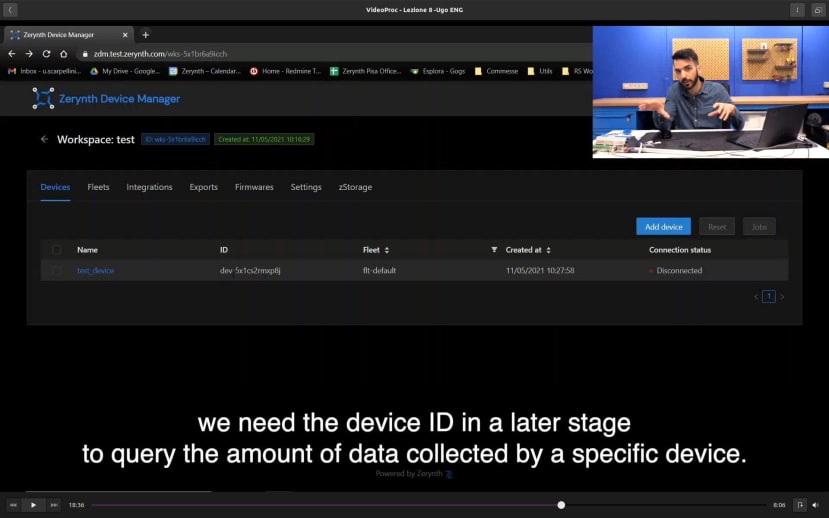Switch to the Settings tab
829x518 pixels.
306,187
